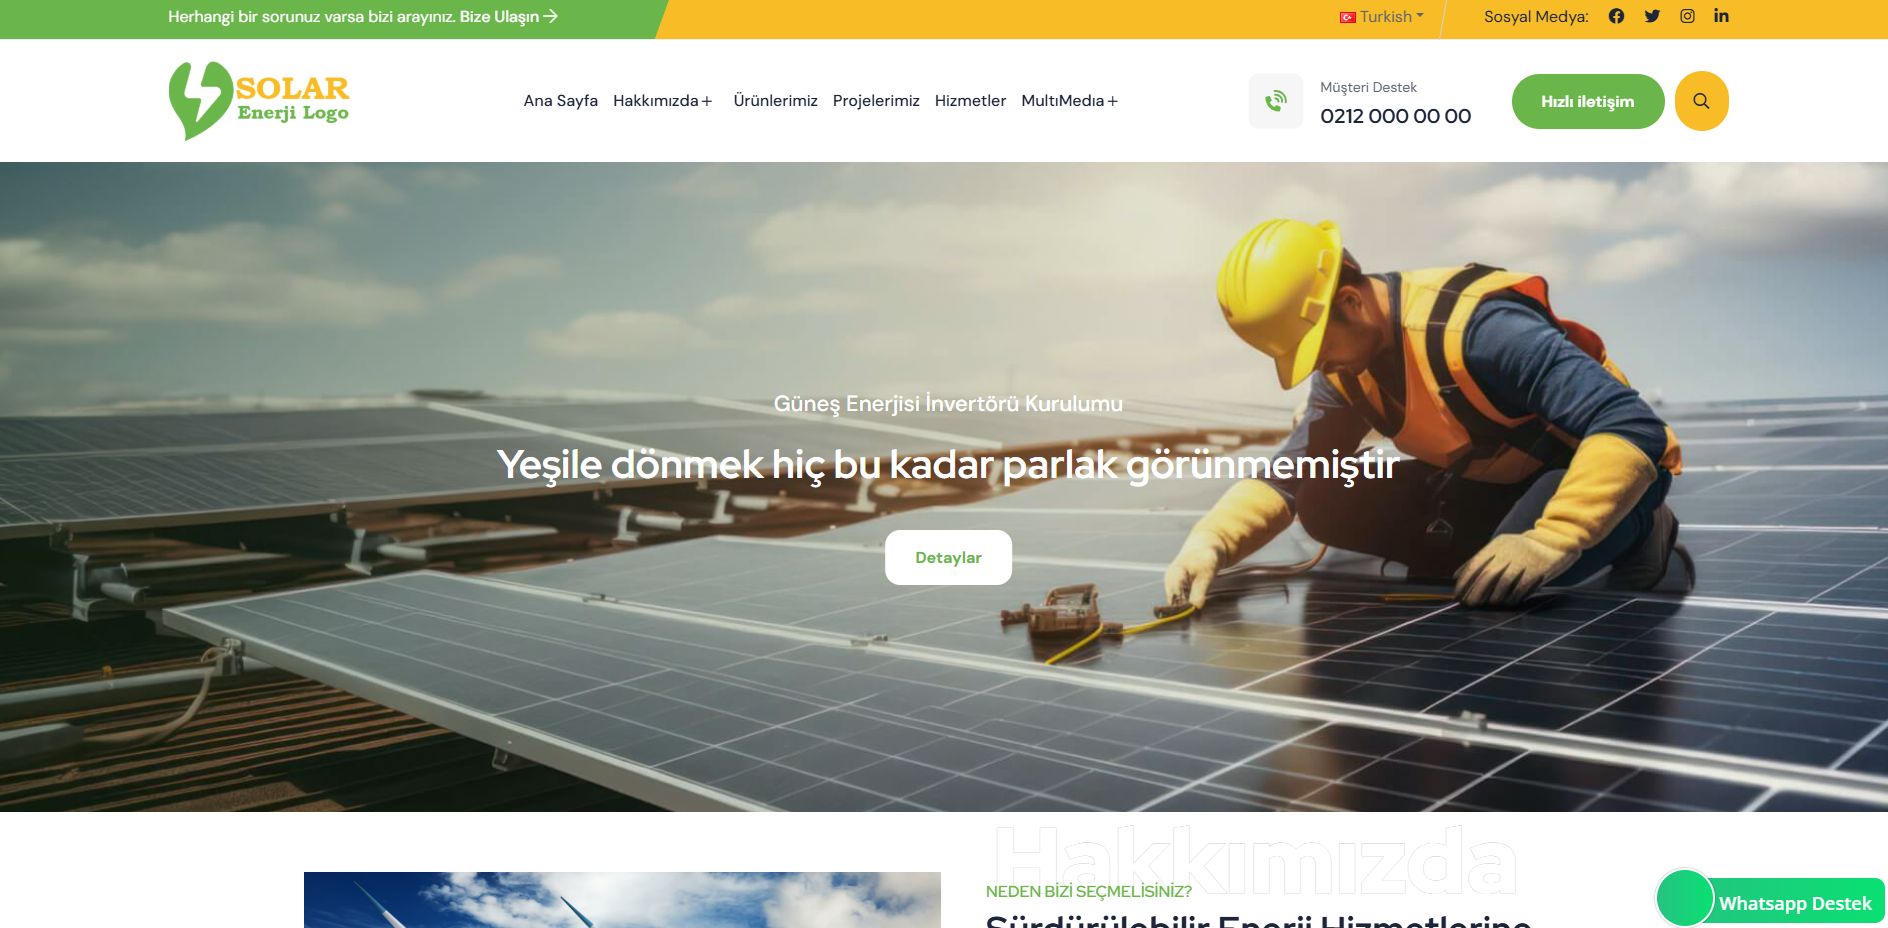Viewport: 1888px width, 928px height.
Task: Click the search magnifier icon
Action: [x=1701, y=100]
